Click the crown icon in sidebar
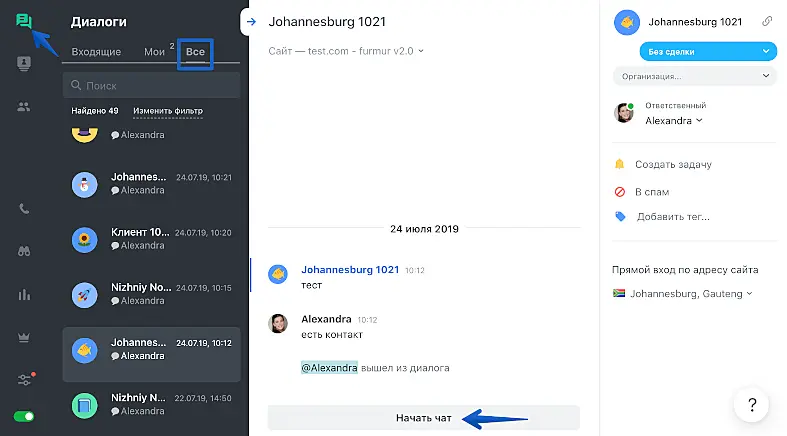This screenshot has width=787, height=436. [24, 338]
